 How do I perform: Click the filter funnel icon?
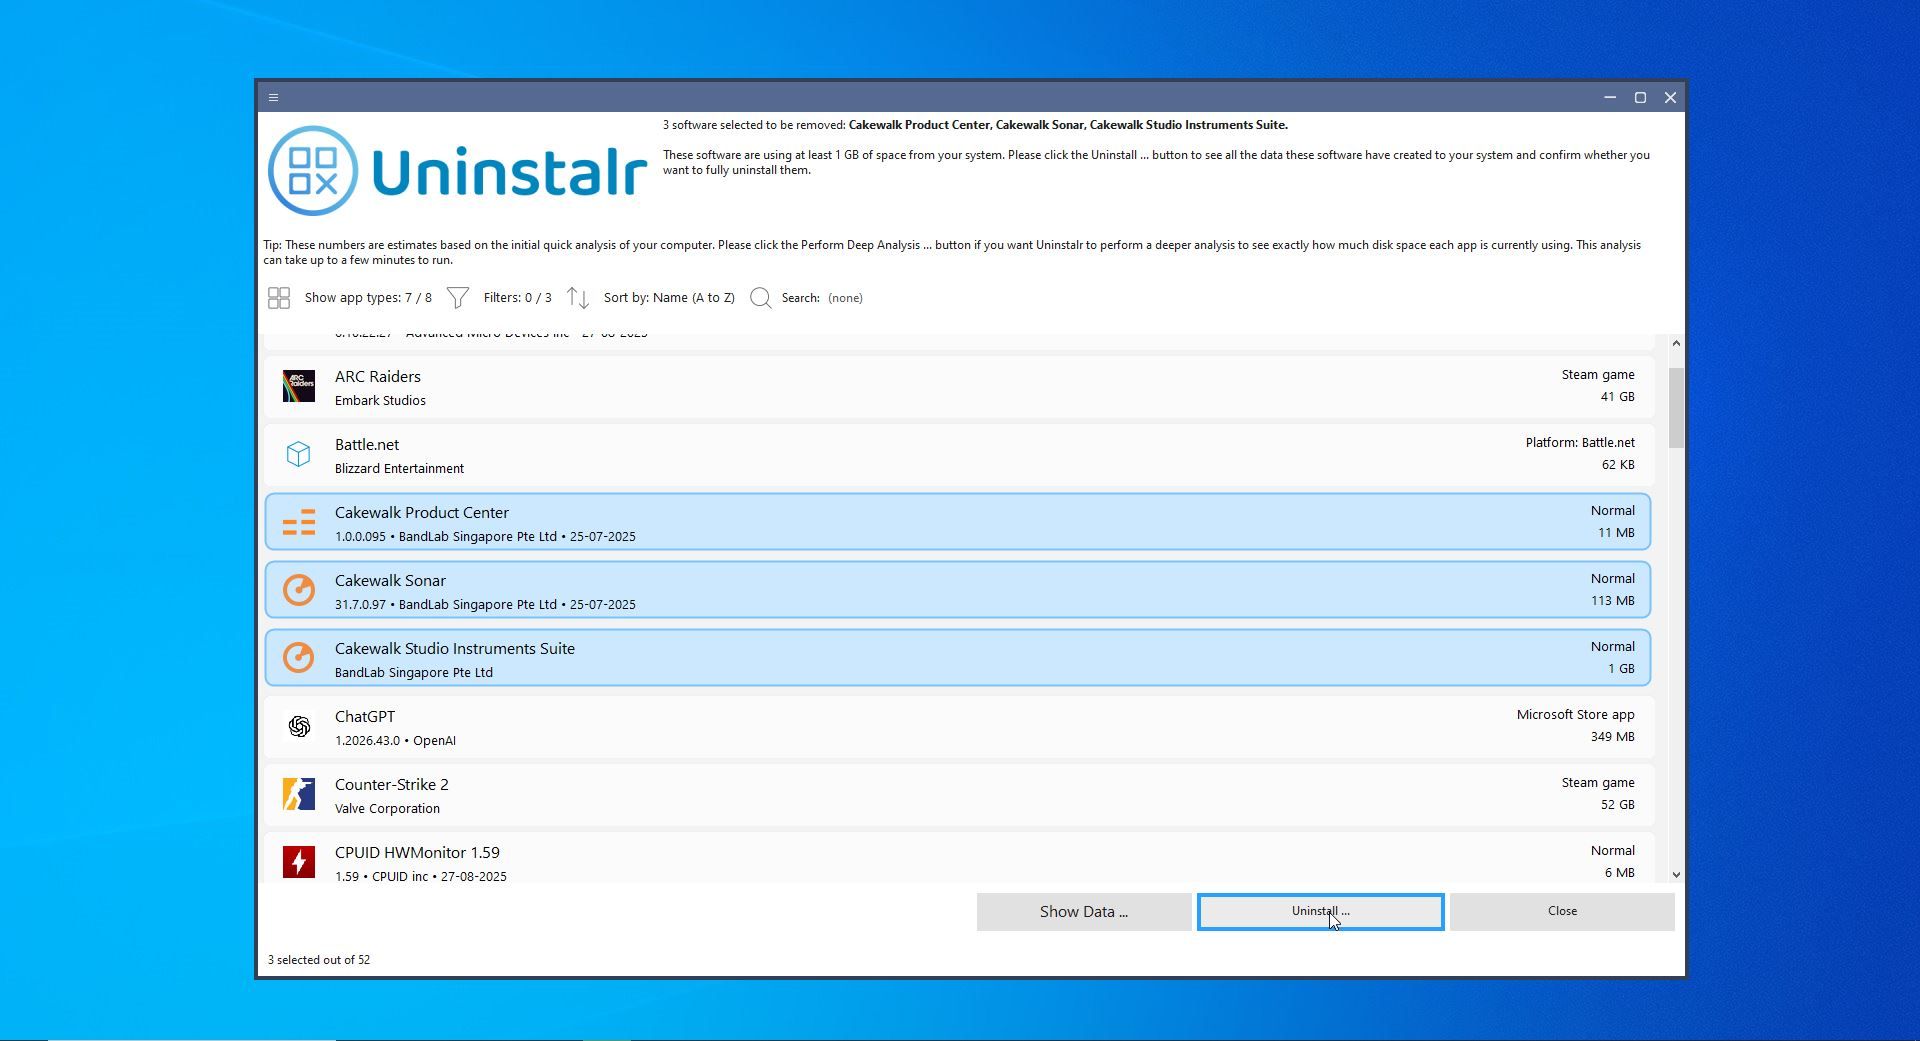tap(458, 298)
